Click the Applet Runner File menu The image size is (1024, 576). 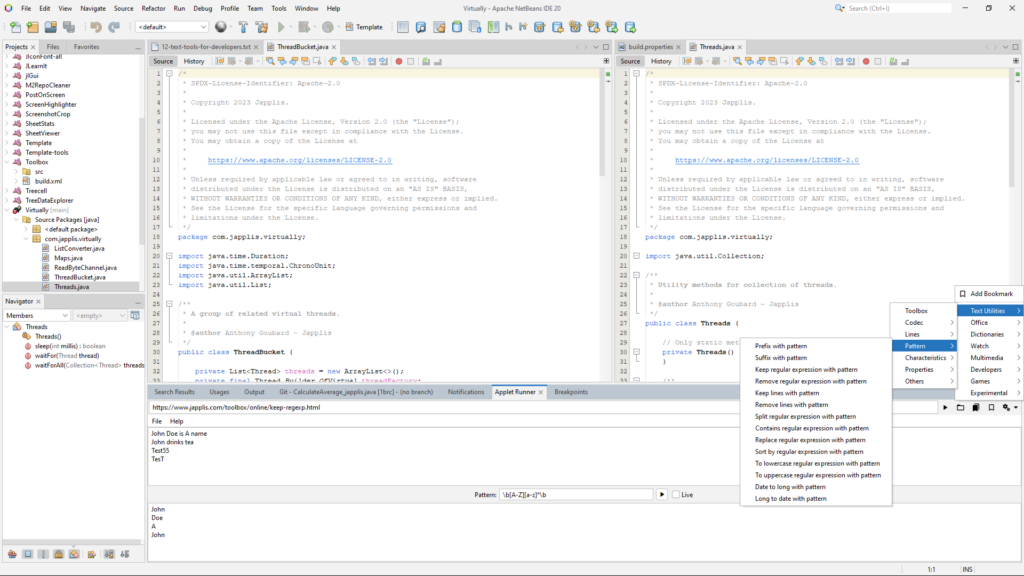tap(157, 421)
